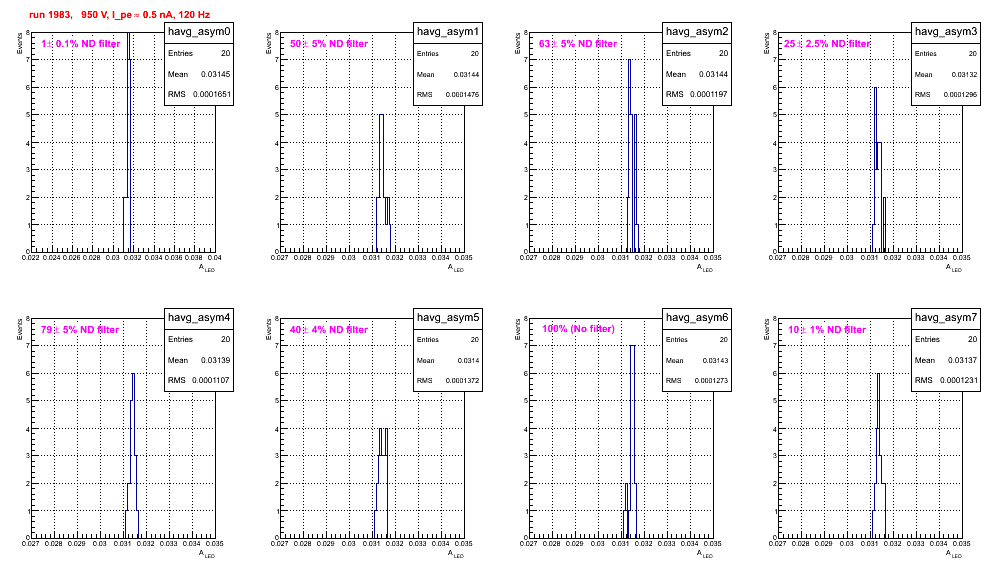The image size is (996, 572).
Task: Click the '1± 0.1% ND filter' label
Action: [x=81, y=44]
